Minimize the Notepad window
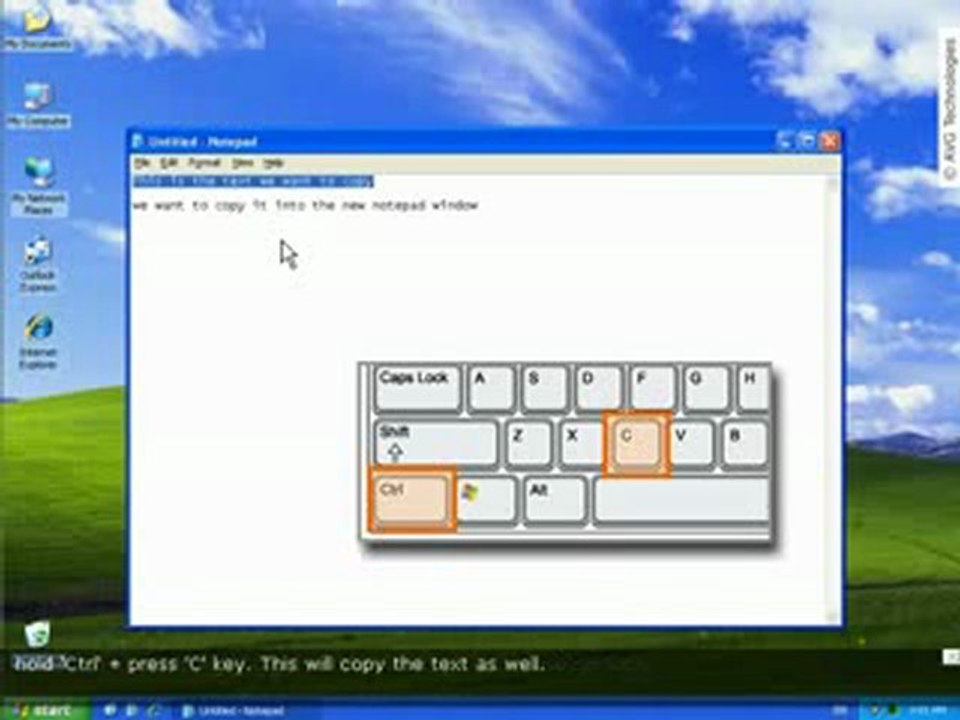960x720 pixels. (785, 141)
